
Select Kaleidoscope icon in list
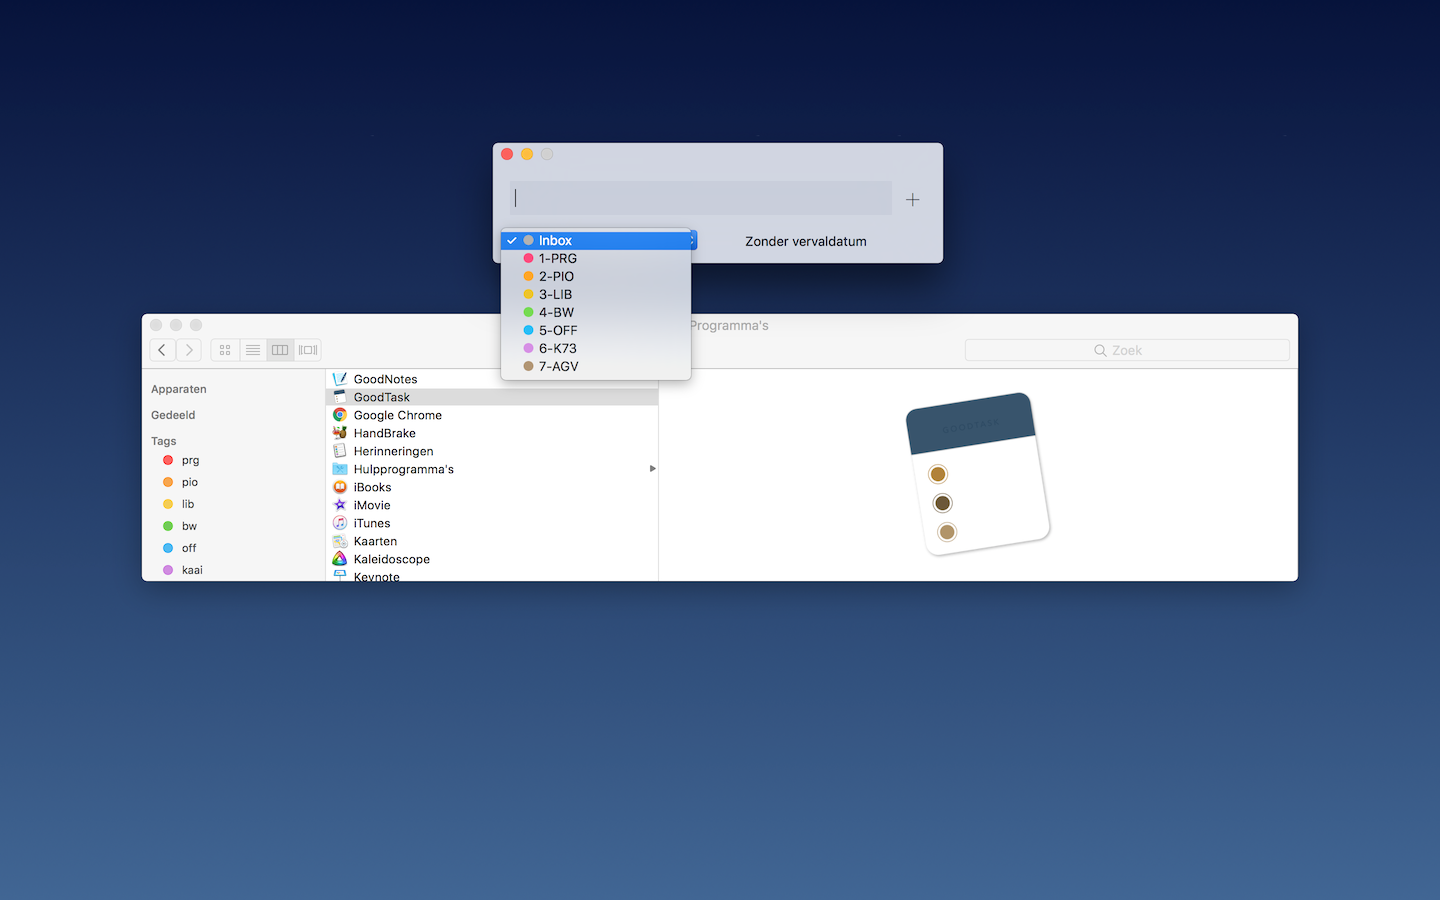point(340,559)
